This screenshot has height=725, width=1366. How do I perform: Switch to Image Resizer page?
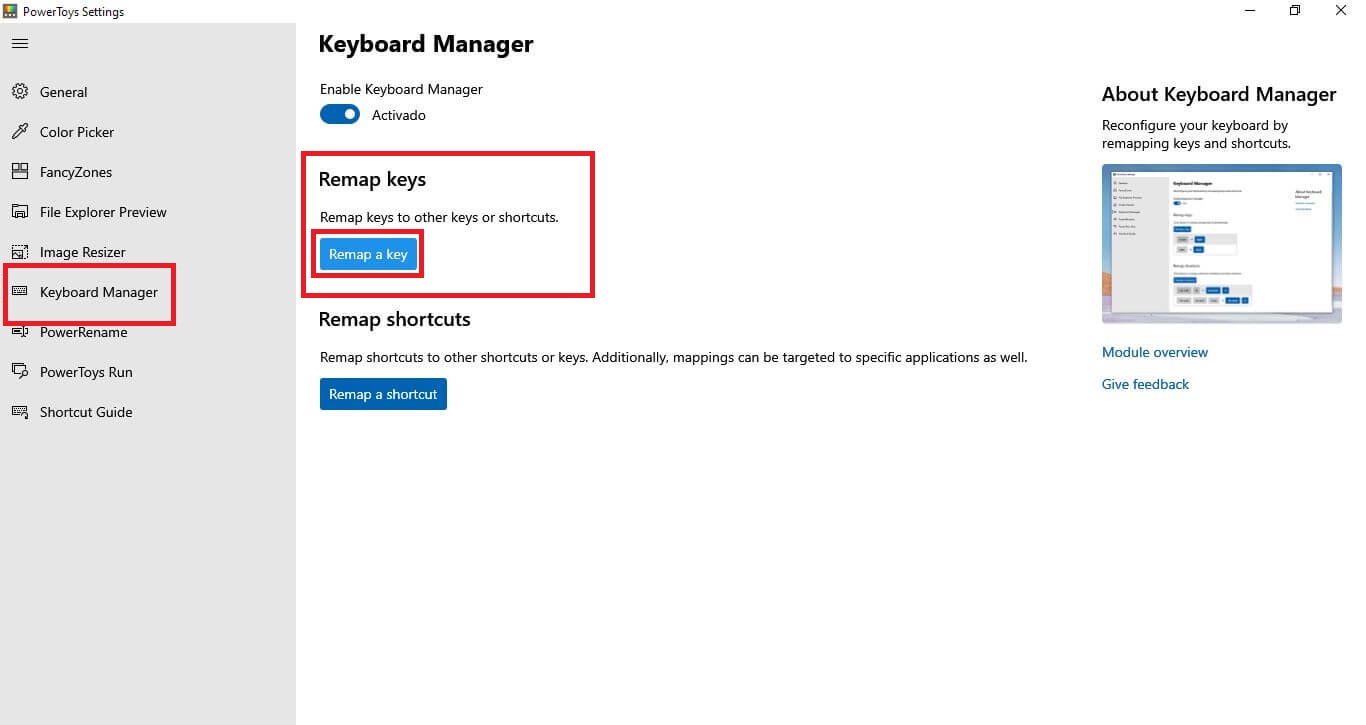point(148,252)
